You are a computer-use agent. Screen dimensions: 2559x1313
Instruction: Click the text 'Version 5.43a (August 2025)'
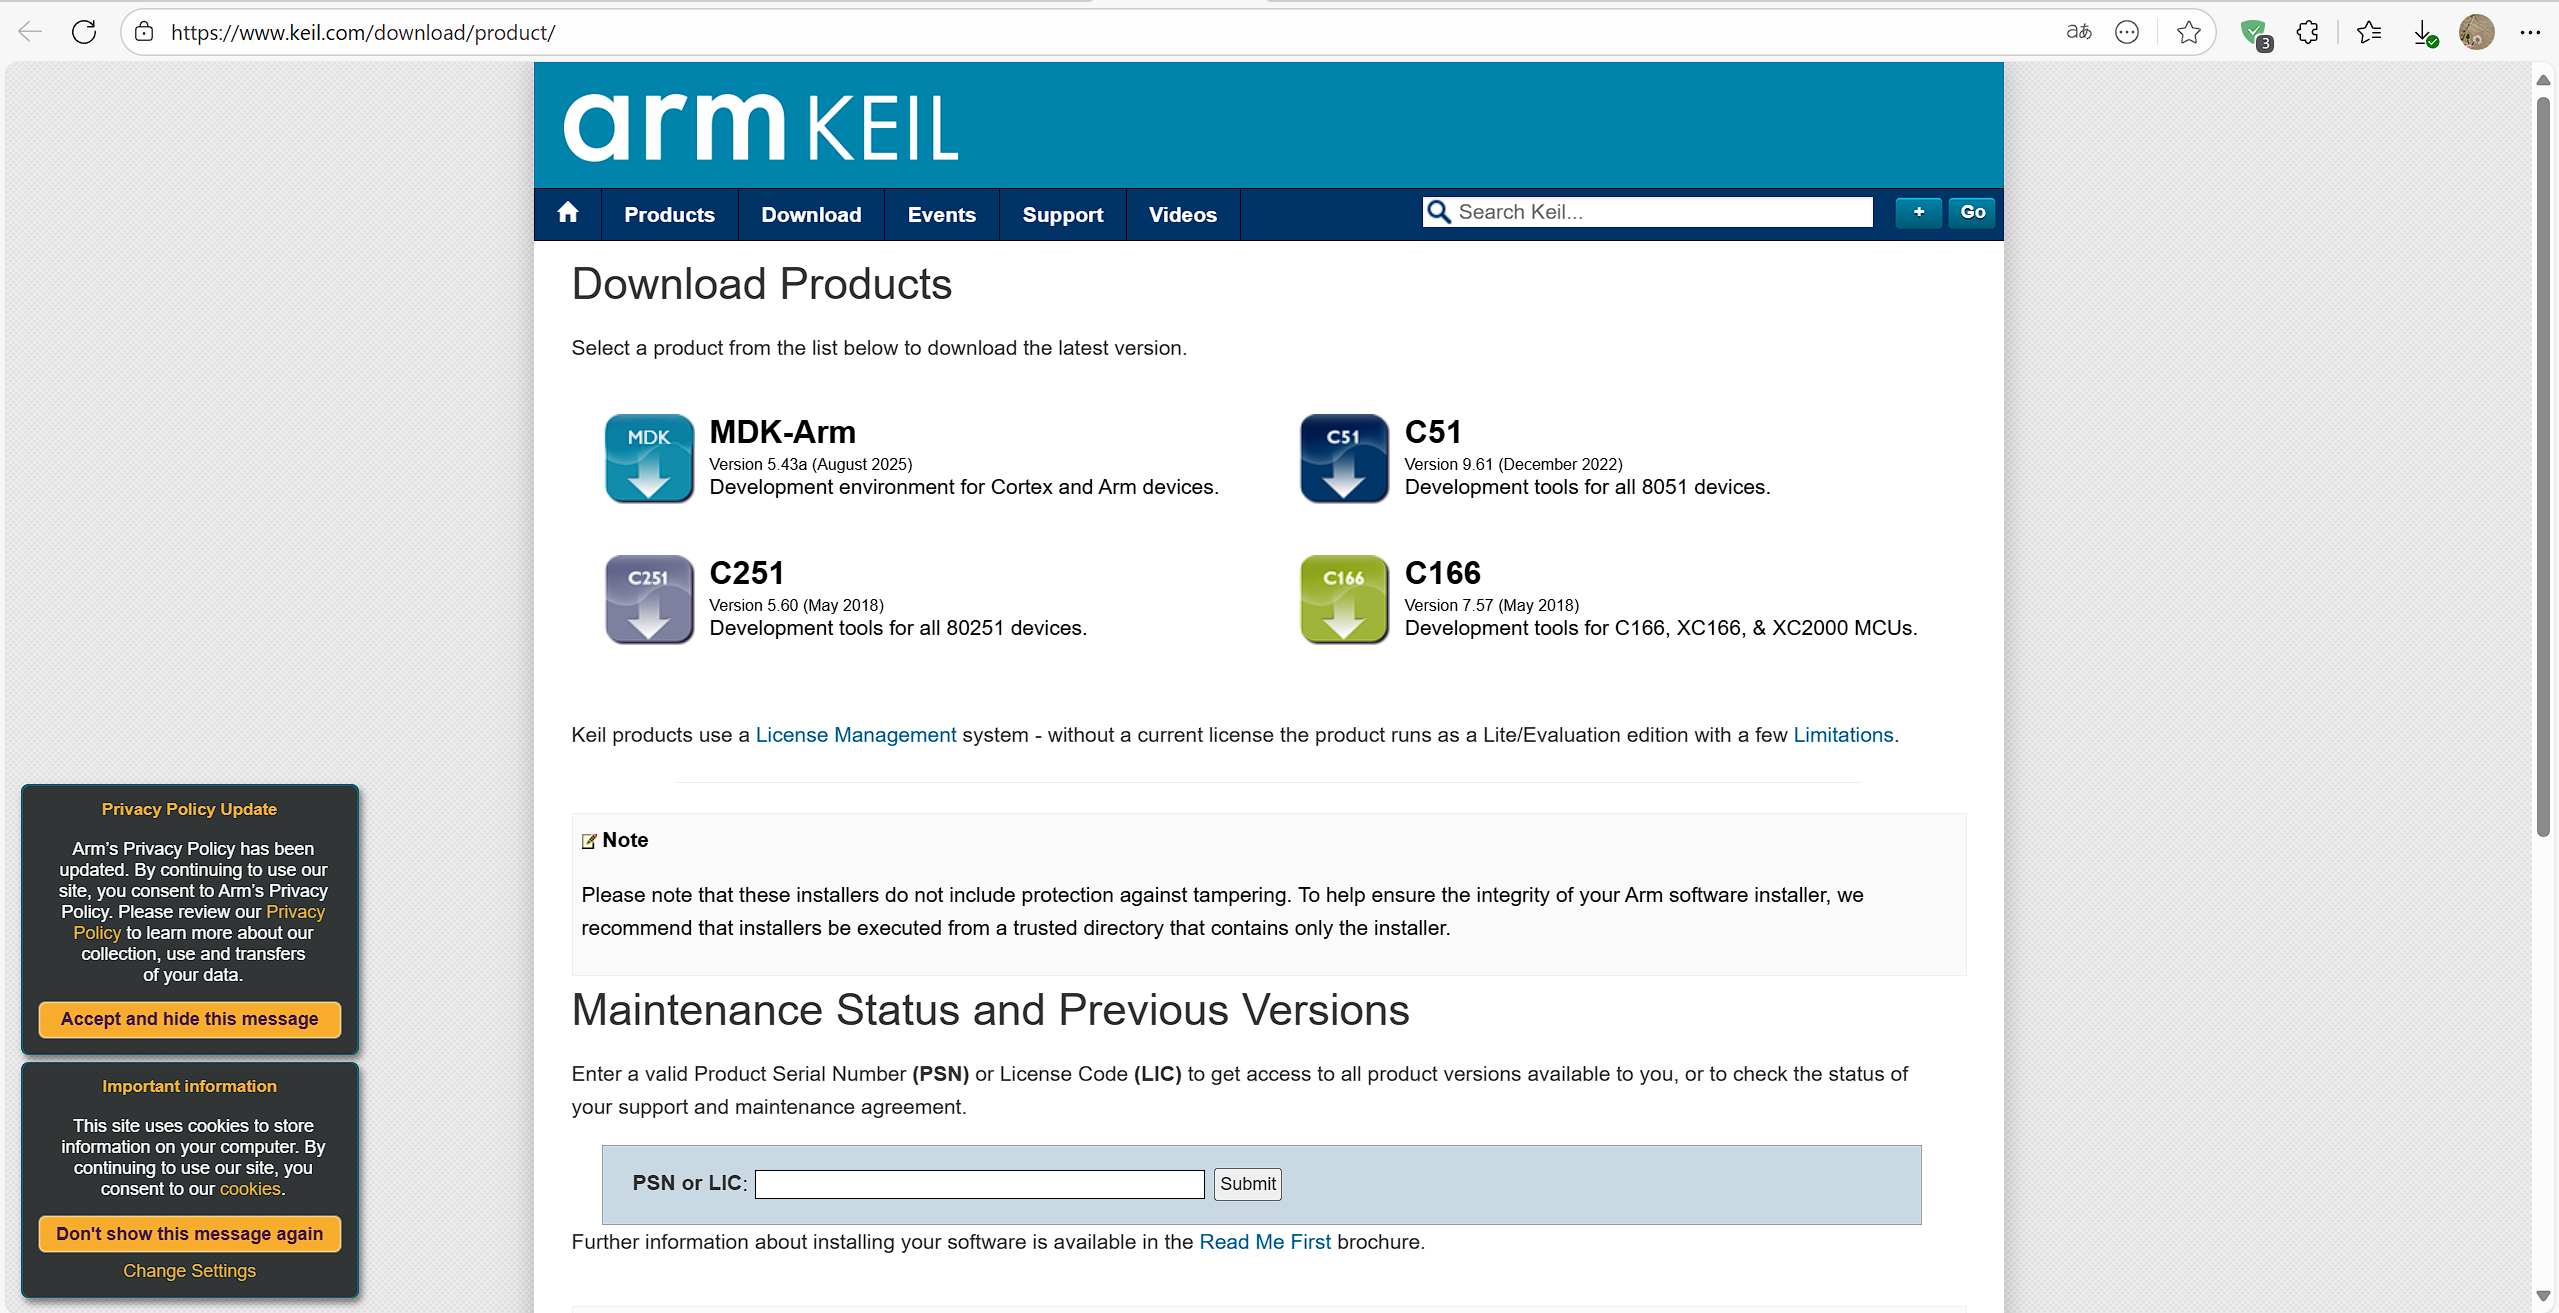(x=811, y=464)
